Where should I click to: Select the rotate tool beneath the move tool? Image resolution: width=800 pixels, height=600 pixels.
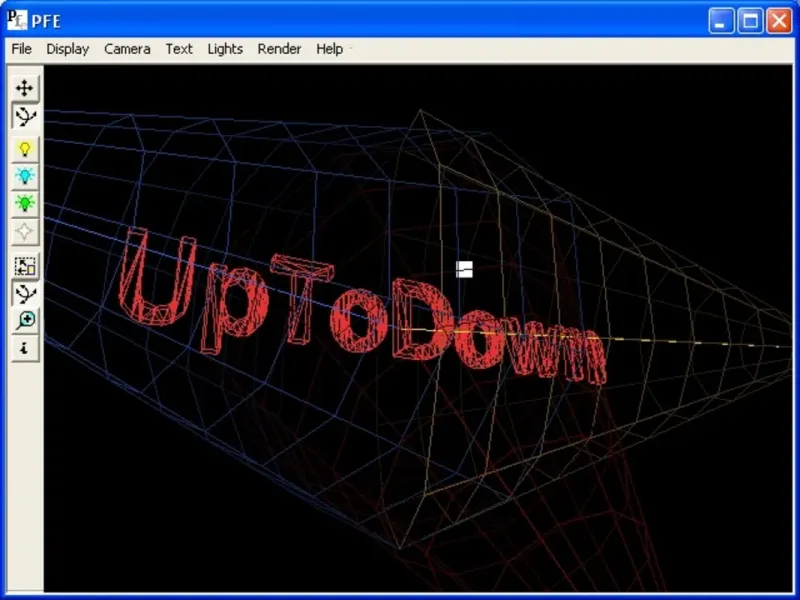[x=24, y=116]
